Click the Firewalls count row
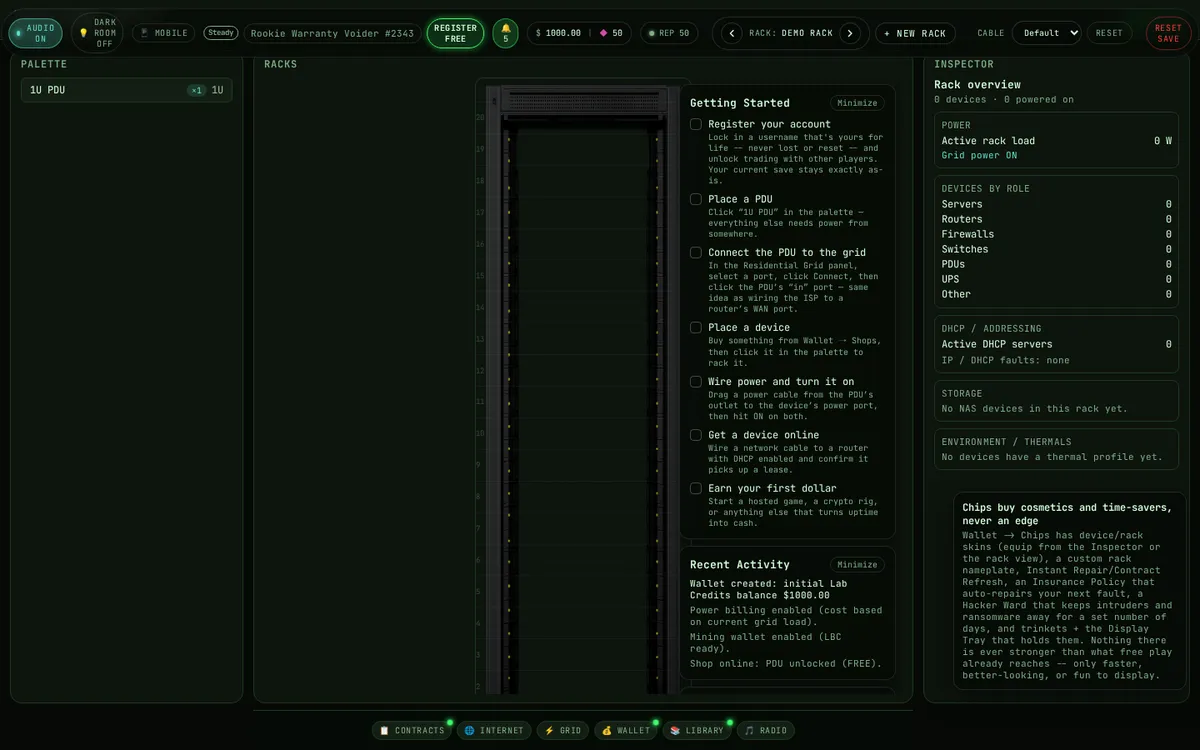The image size is (1200, 750). coord(1056,234)
